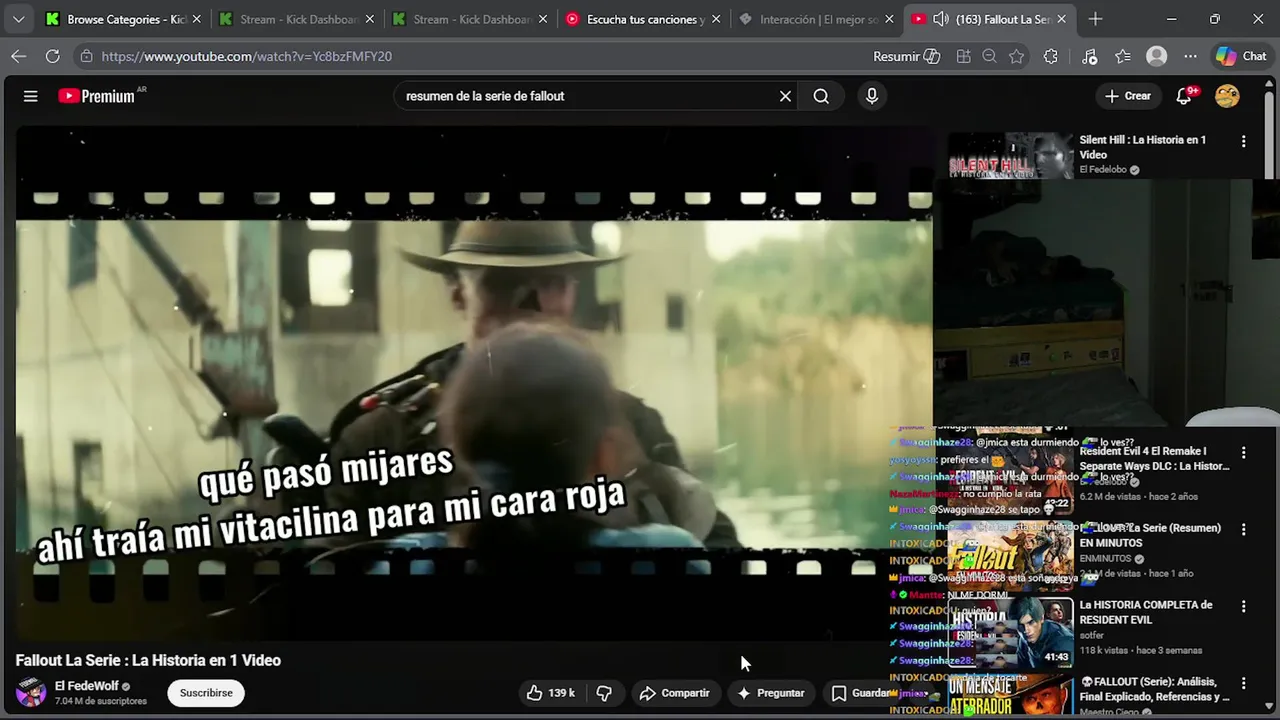Click the YouTube search input field
The height and width of the screenshot is (720, 1280).
pos(585,96)
